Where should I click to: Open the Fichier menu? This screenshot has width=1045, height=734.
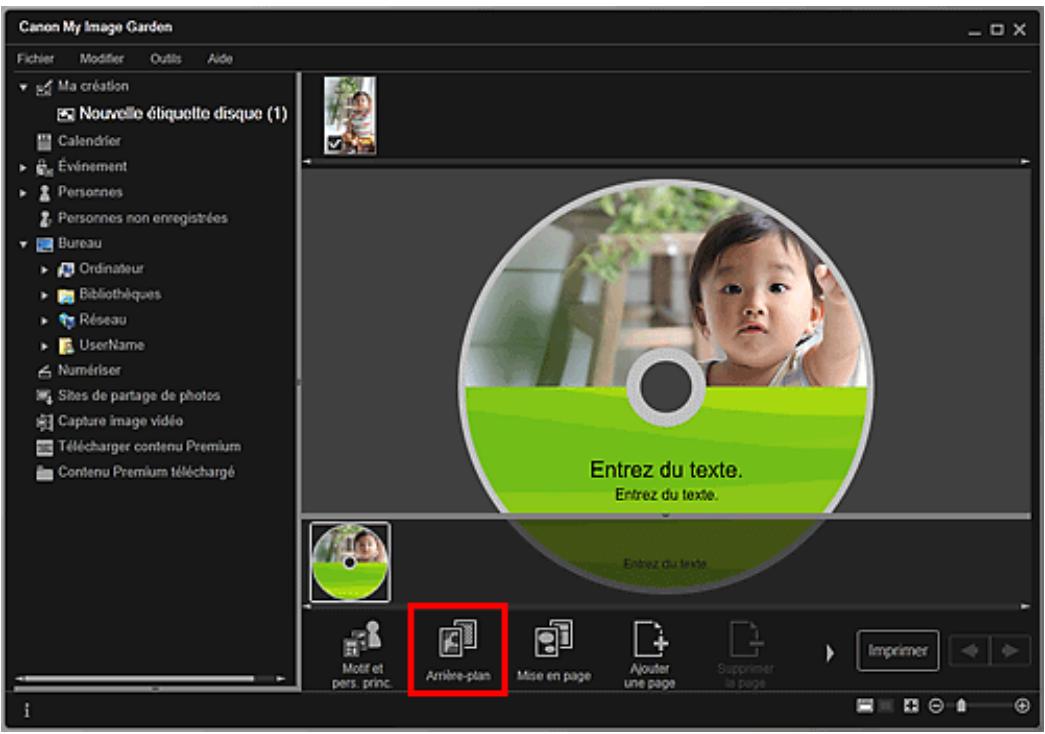tap(36, 59)
